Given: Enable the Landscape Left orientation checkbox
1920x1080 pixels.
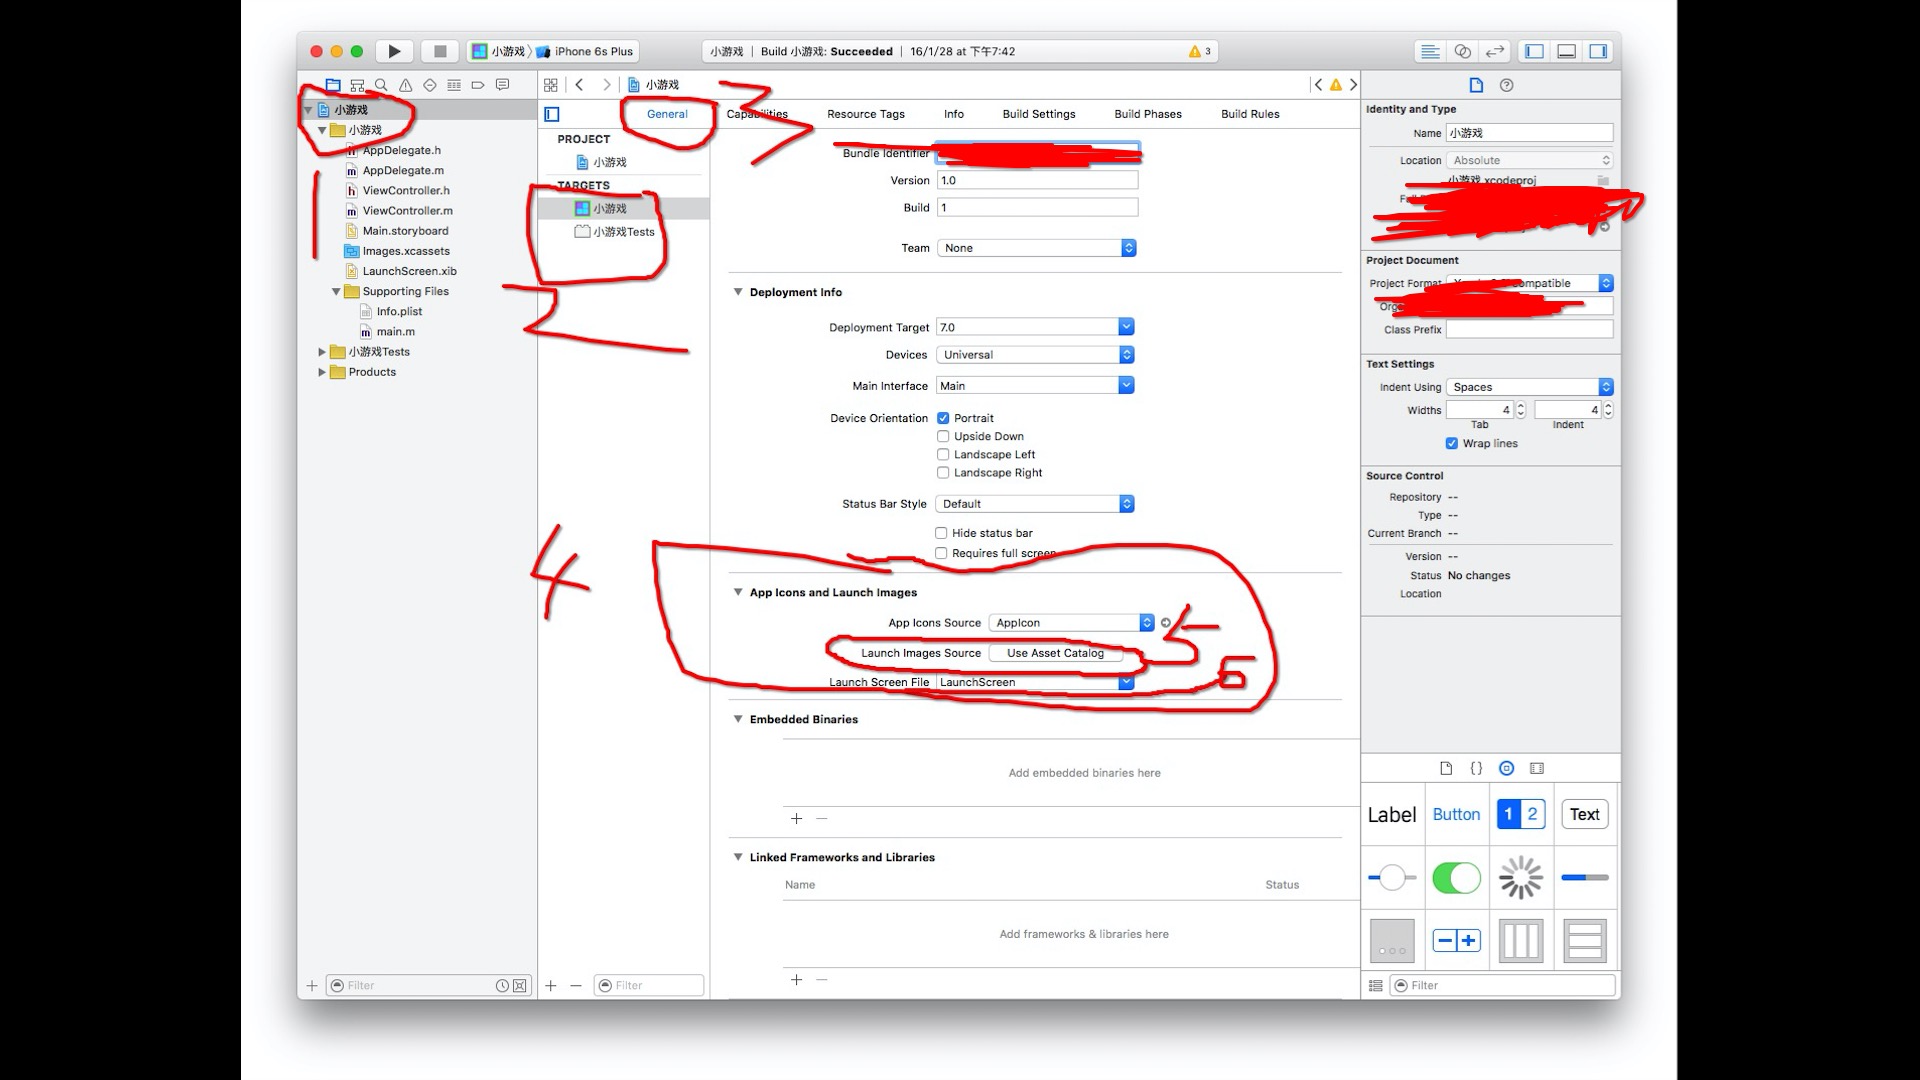Looking at the screenshot, I should pos(944,454).
